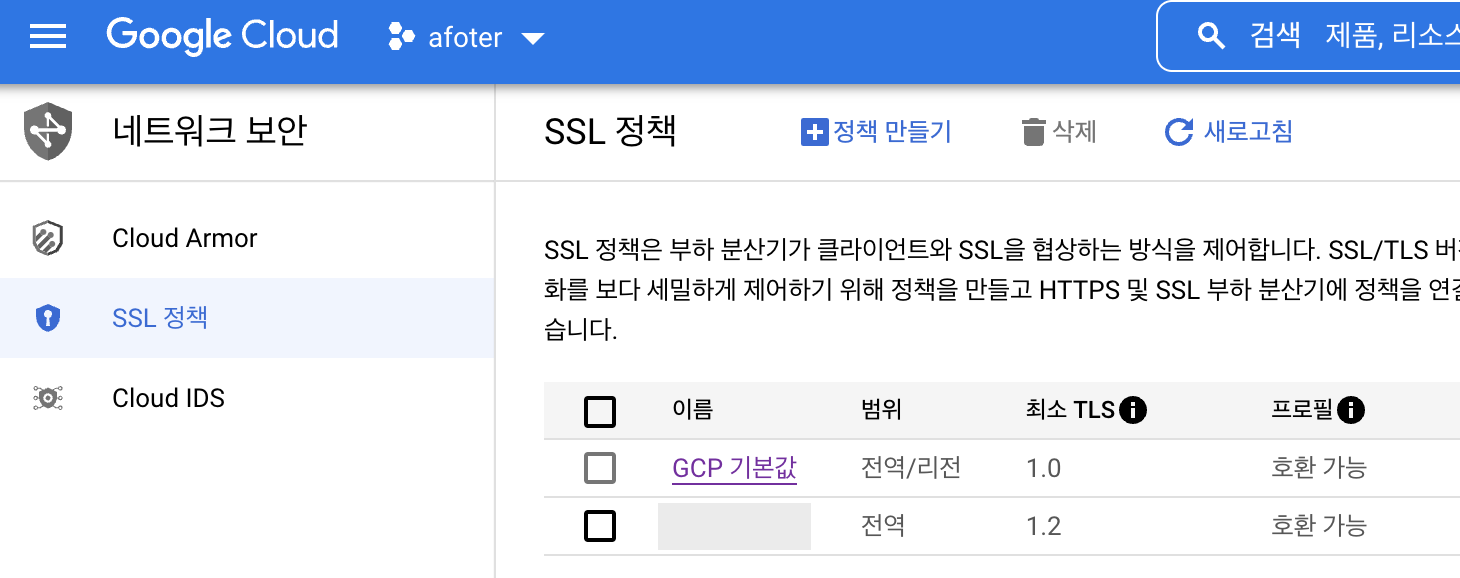Image resolution: width=1460 pixels, height=578 pixels.
Task: Check the TLS 1.2 policy row checkbox
Action: [x=600, y=526]
